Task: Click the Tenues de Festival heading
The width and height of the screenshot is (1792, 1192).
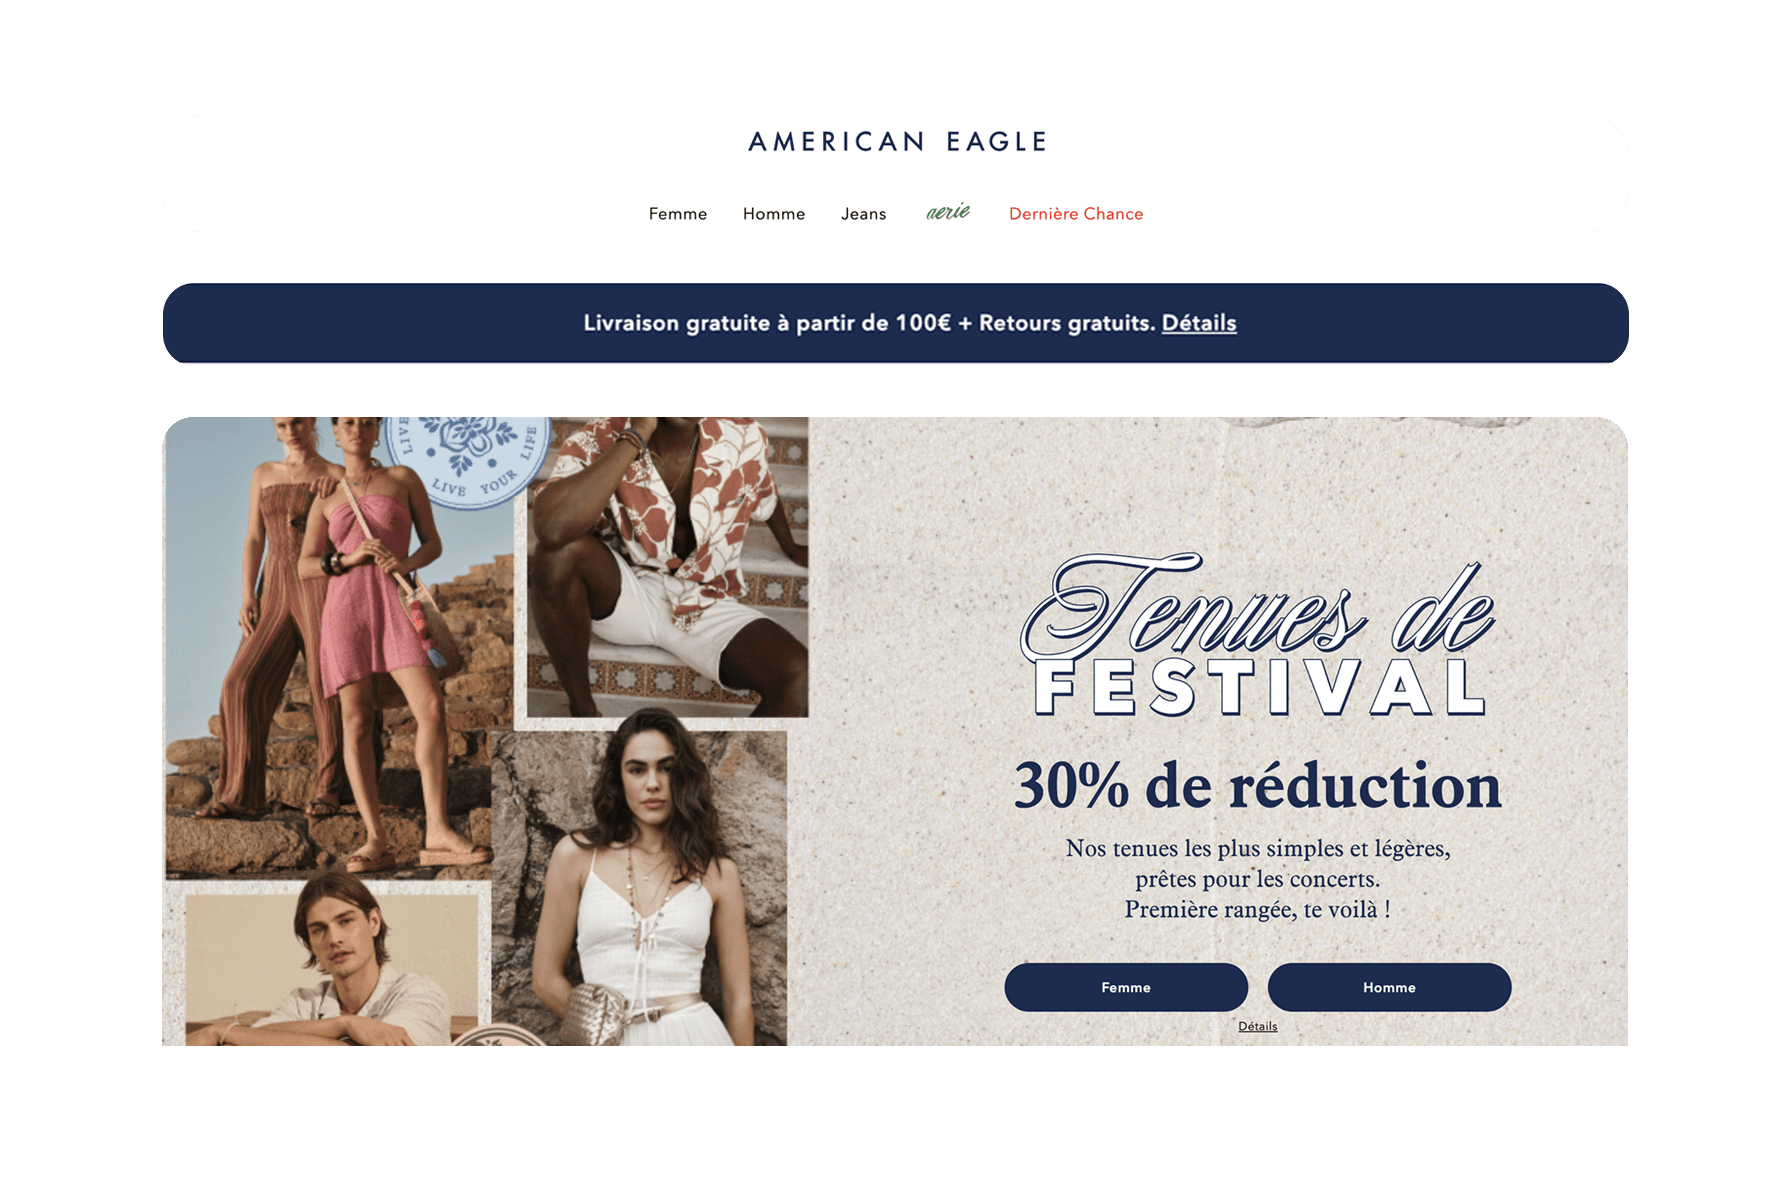Action: click(x=1258, y=636)
